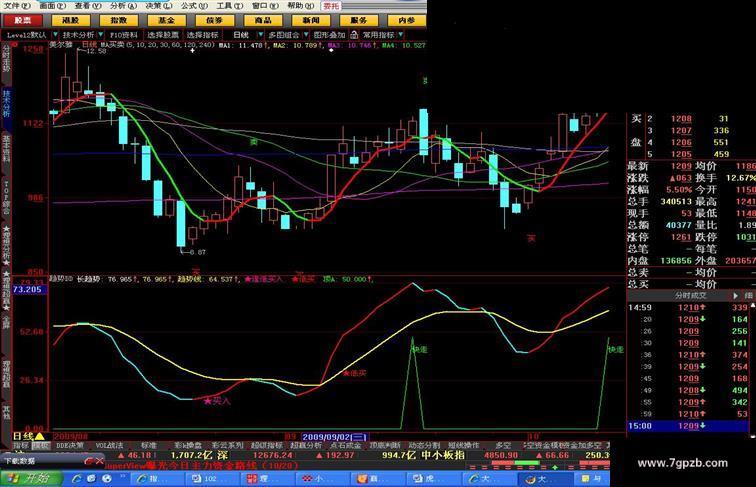Viewport: 756px width, 487px height.
Task: Select the red 股票 category button
Action: tap(22, 20)
